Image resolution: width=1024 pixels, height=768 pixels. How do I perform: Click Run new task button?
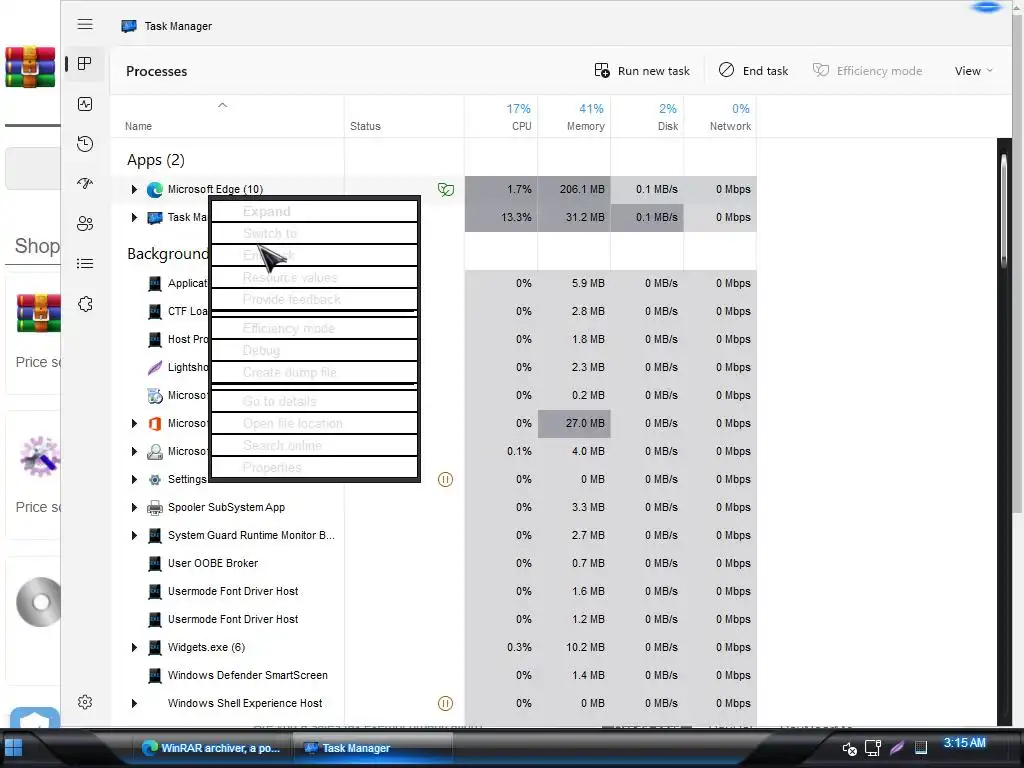[642, 71]
